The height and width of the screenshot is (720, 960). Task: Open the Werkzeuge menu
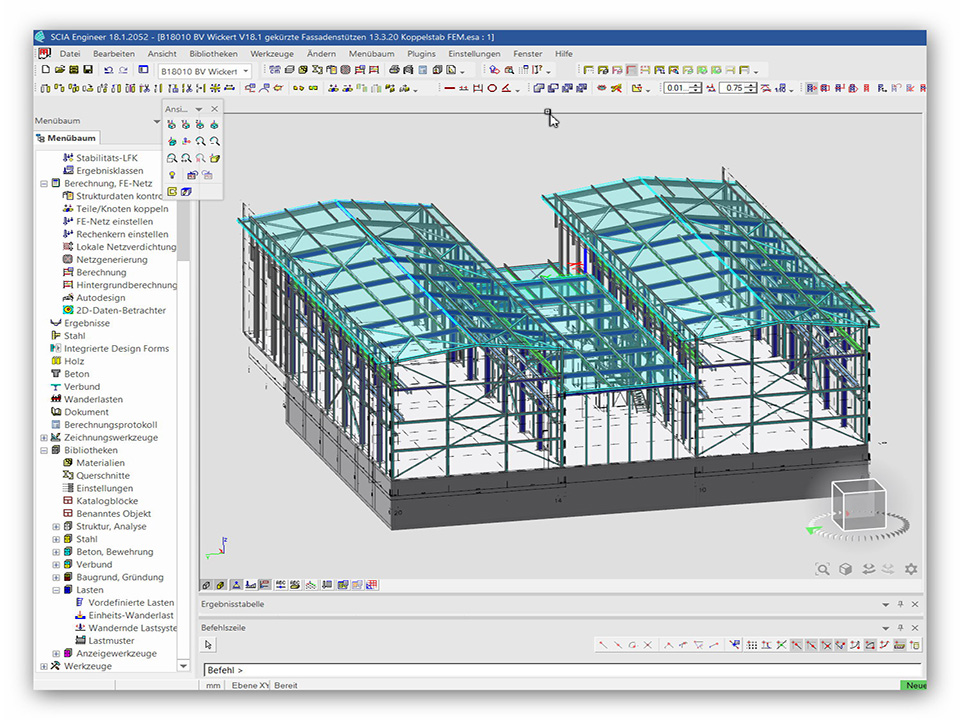[271, 53]
